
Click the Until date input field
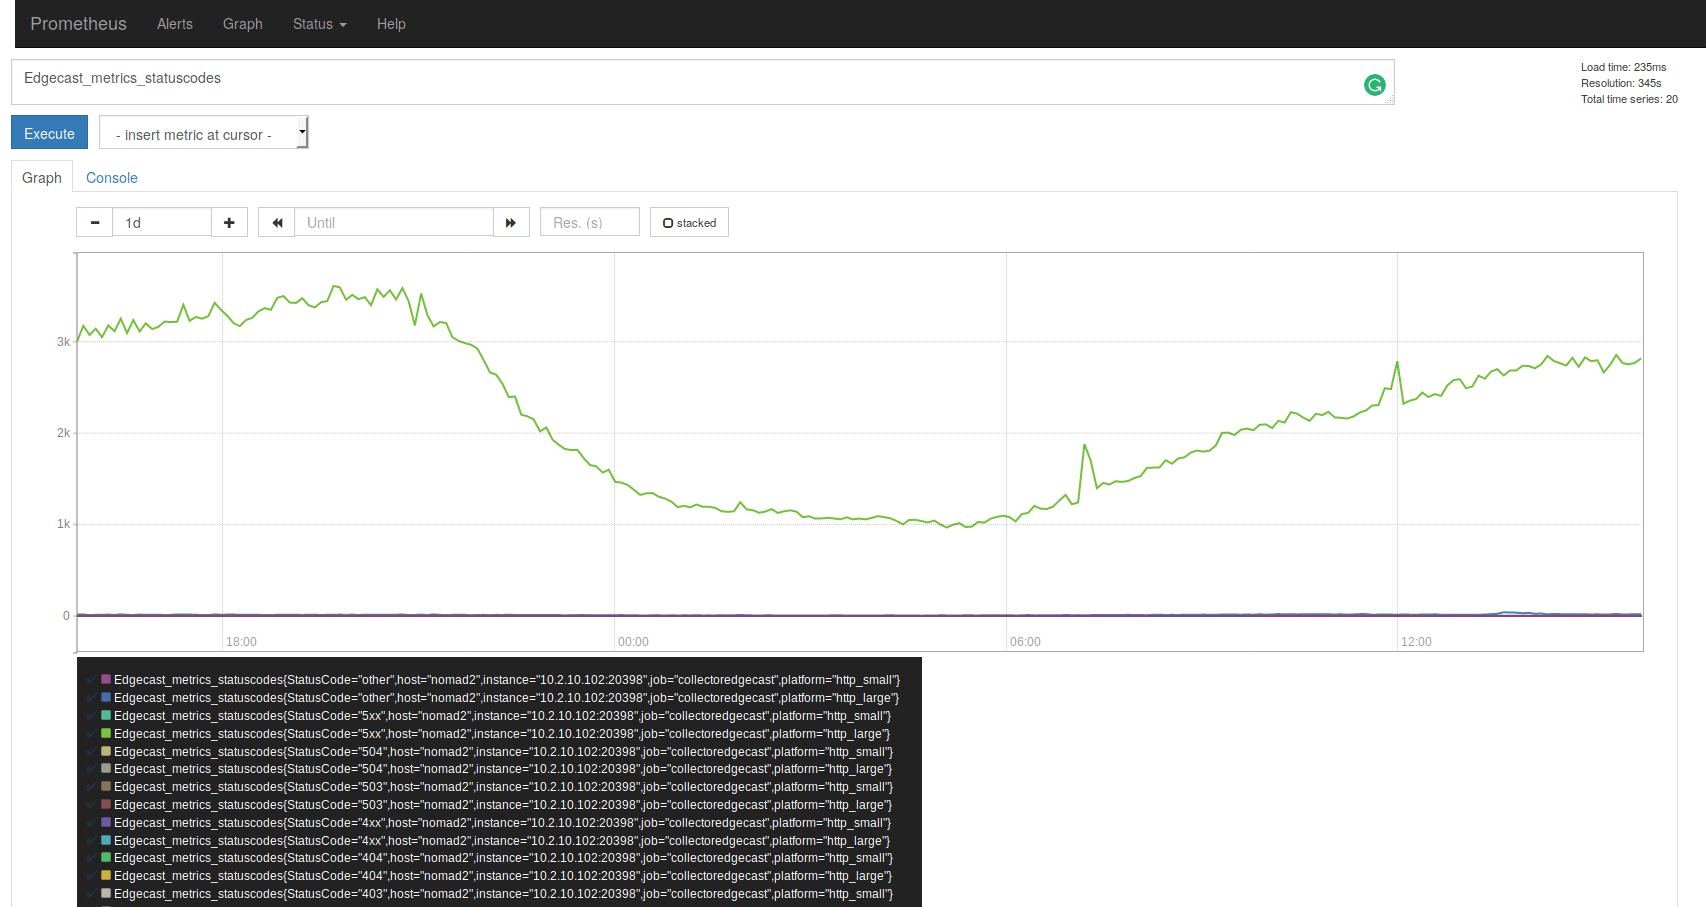[x=393, y=222]
